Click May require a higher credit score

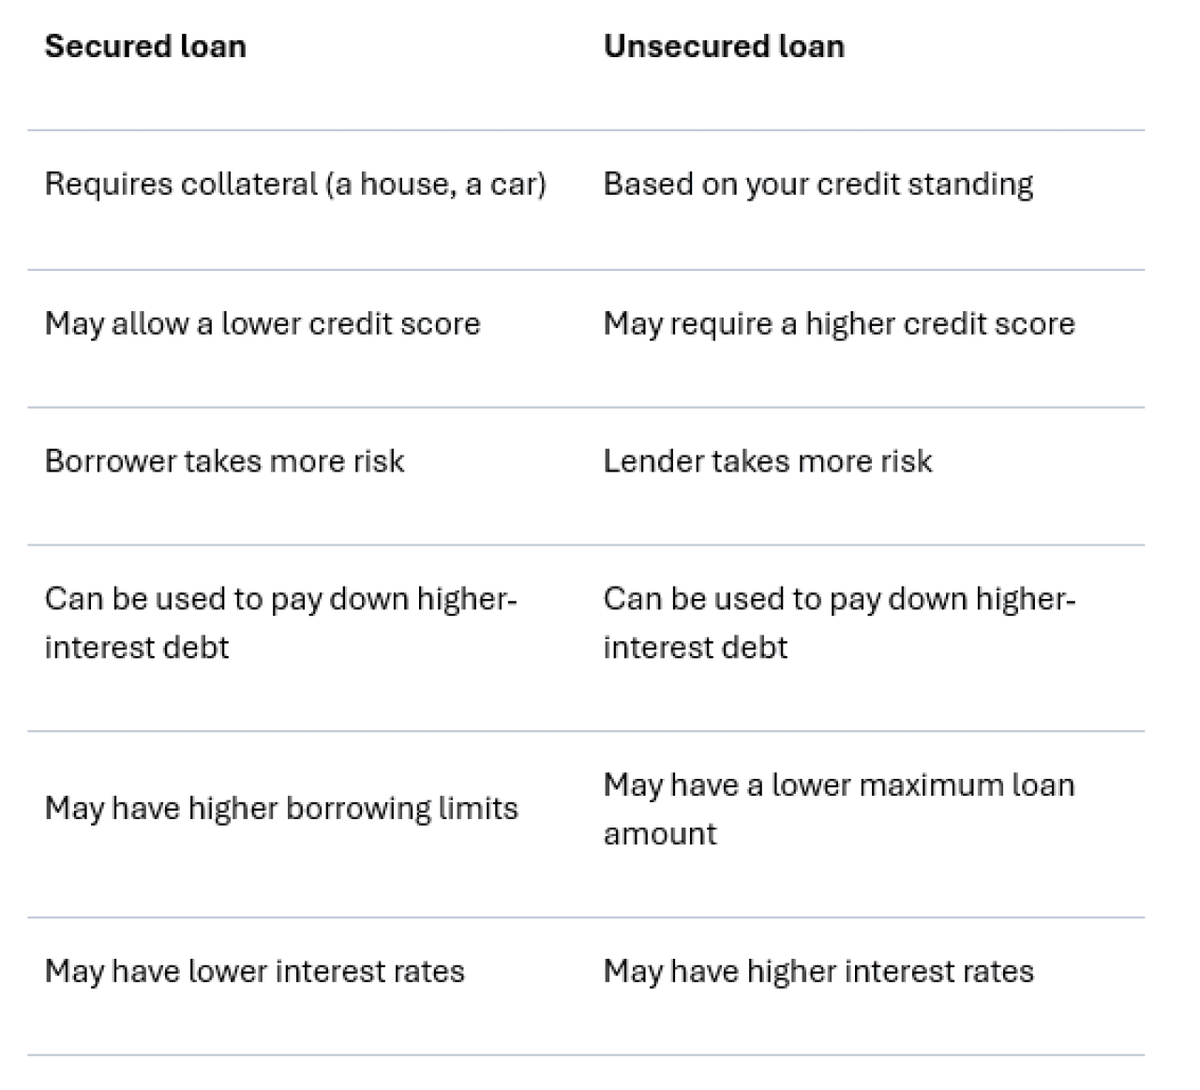[x=839, y=323]
